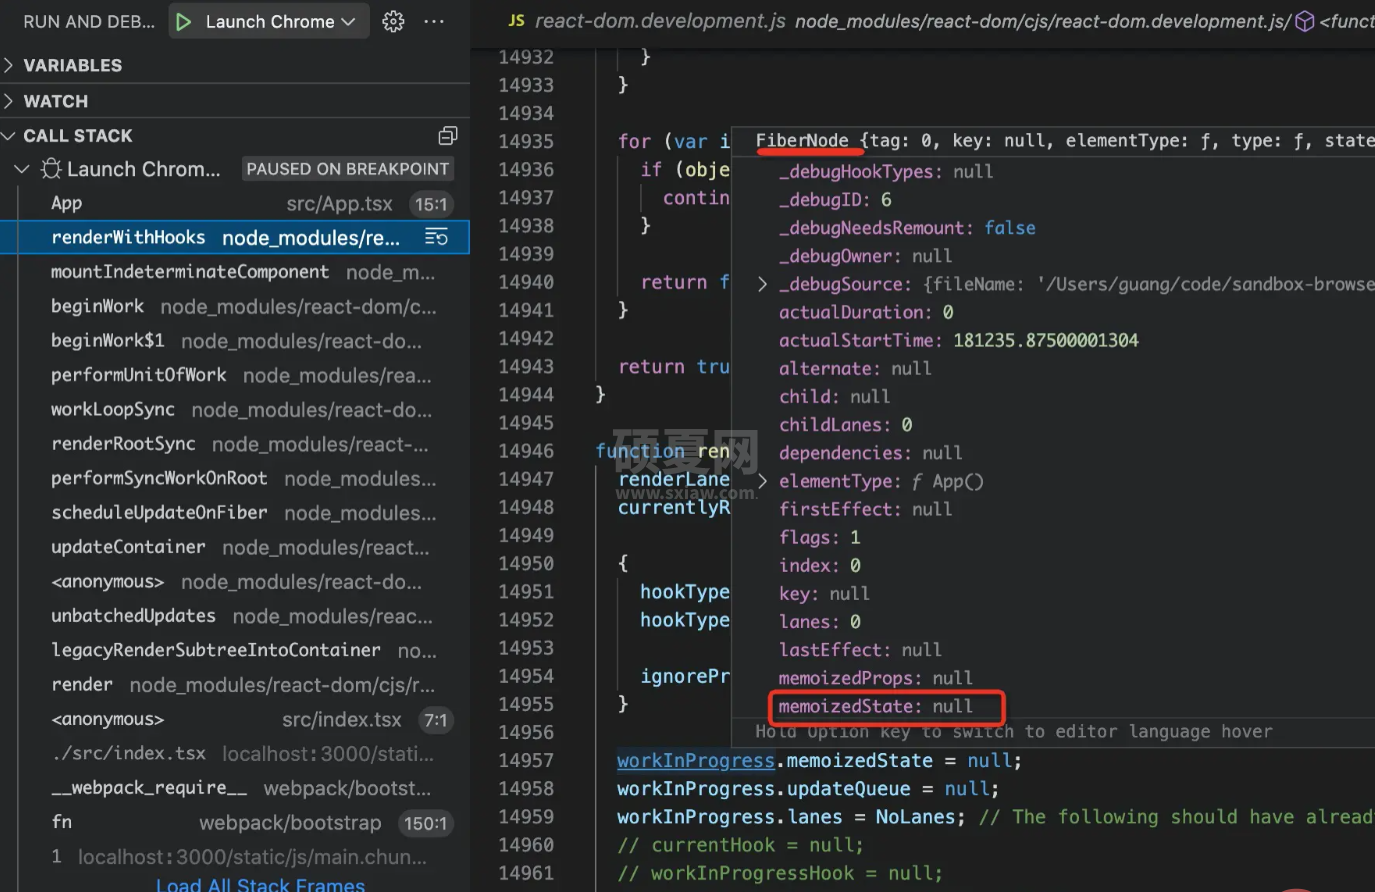Open the Launch Chrome configuration dropdown
The width and height of the screenshot is (1375, 892).
tap(270, 22)
